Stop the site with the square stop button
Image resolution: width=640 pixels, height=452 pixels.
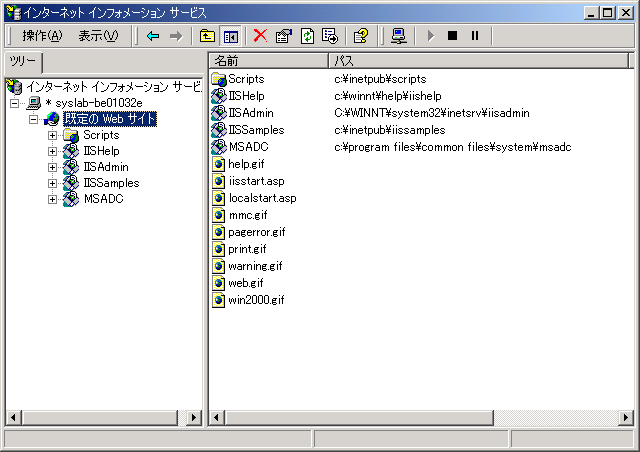[x=452, y=36]
